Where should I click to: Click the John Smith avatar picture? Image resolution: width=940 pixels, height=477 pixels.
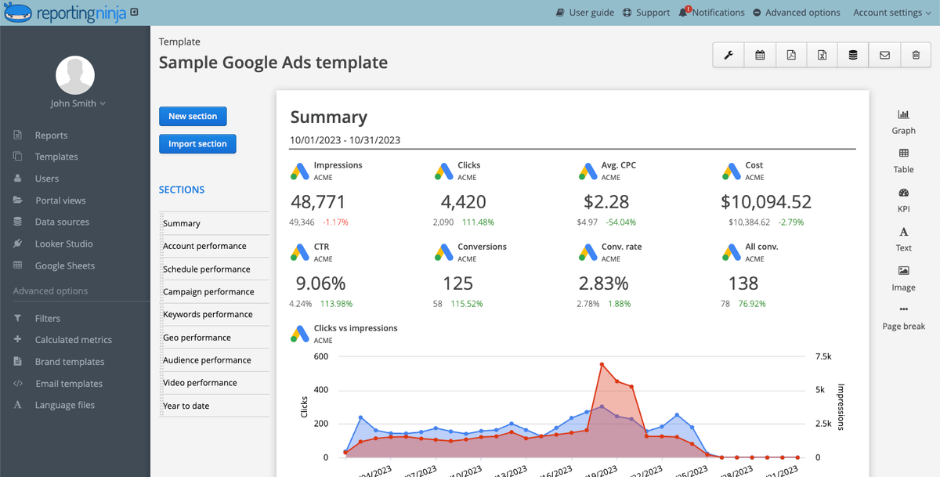coord(75,75)
